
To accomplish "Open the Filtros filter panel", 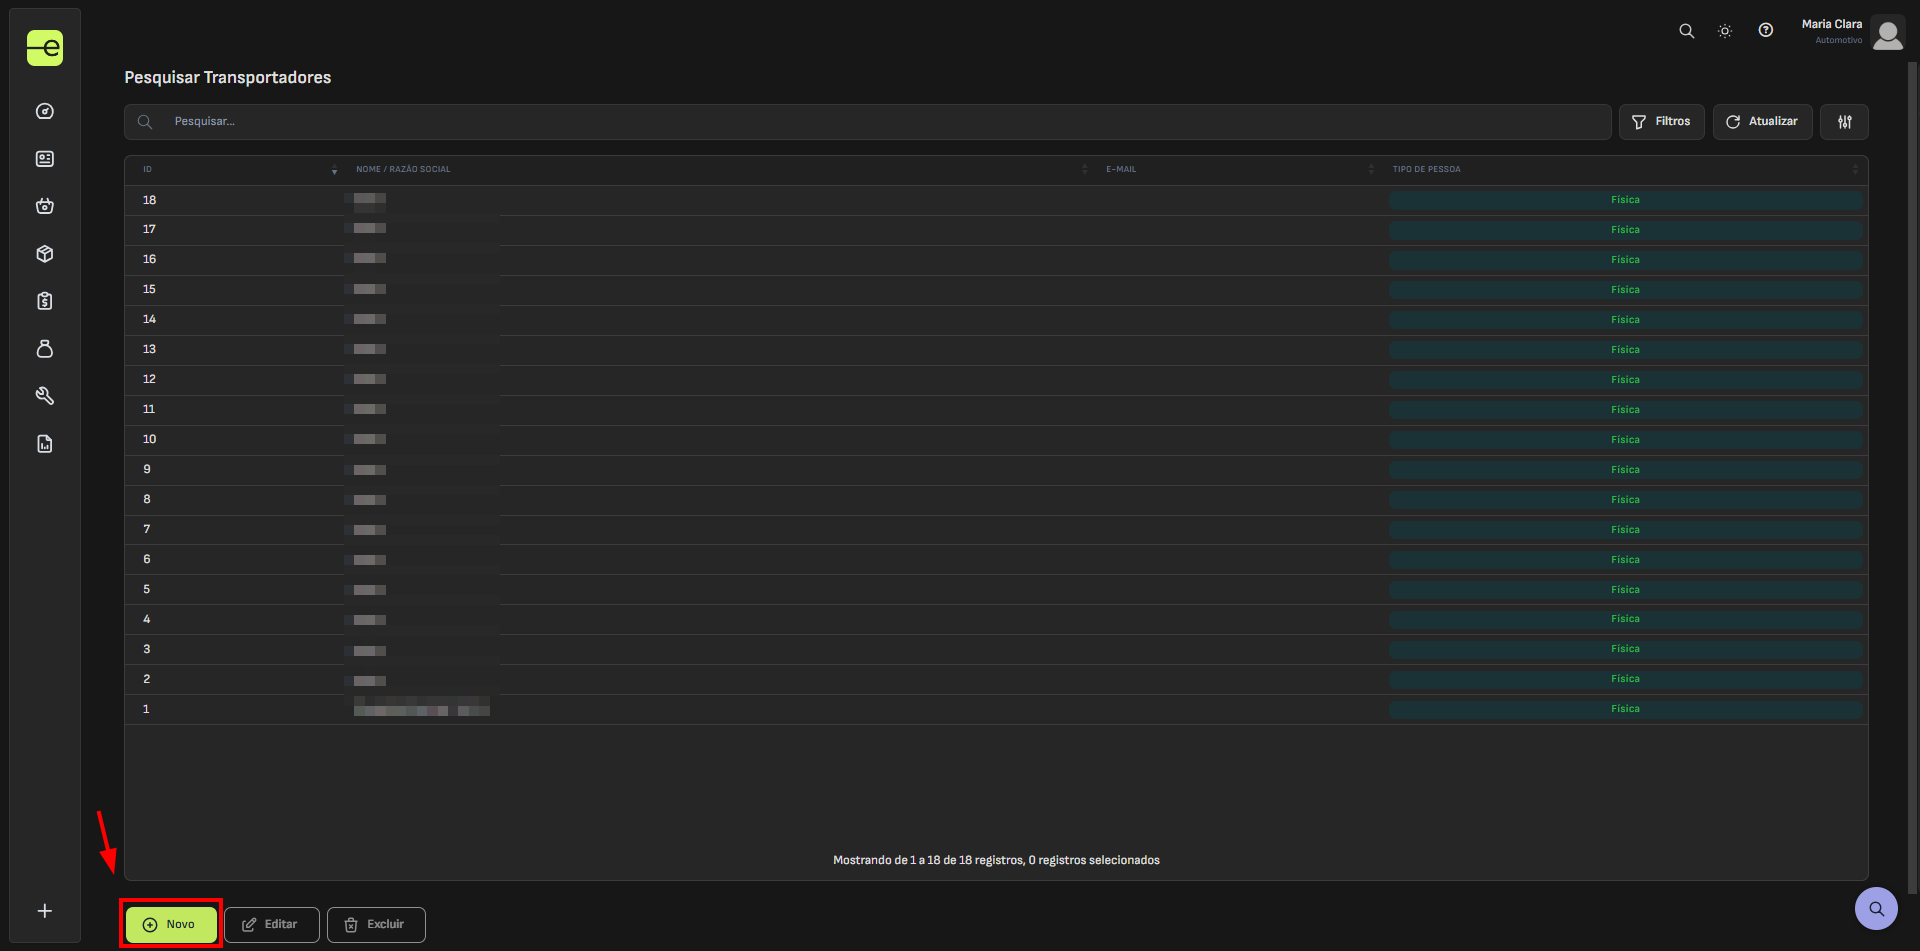I will tap(1661, 122).
